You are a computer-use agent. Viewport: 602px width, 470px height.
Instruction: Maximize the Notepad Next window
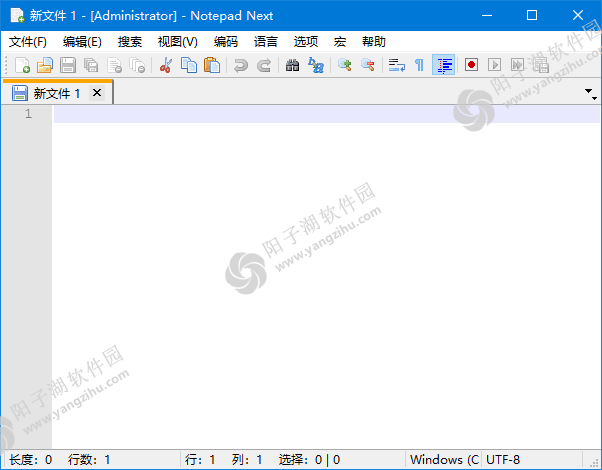pos(532,15)
